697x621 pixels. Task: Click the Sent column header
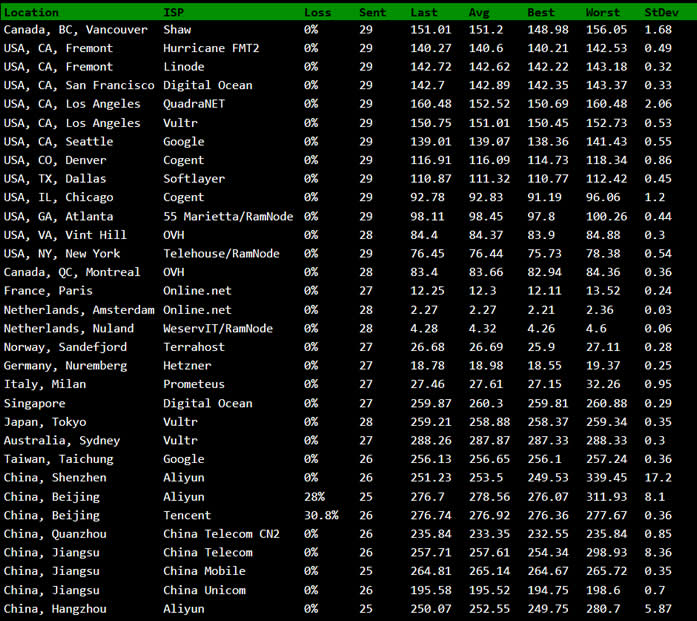(373, 12)
